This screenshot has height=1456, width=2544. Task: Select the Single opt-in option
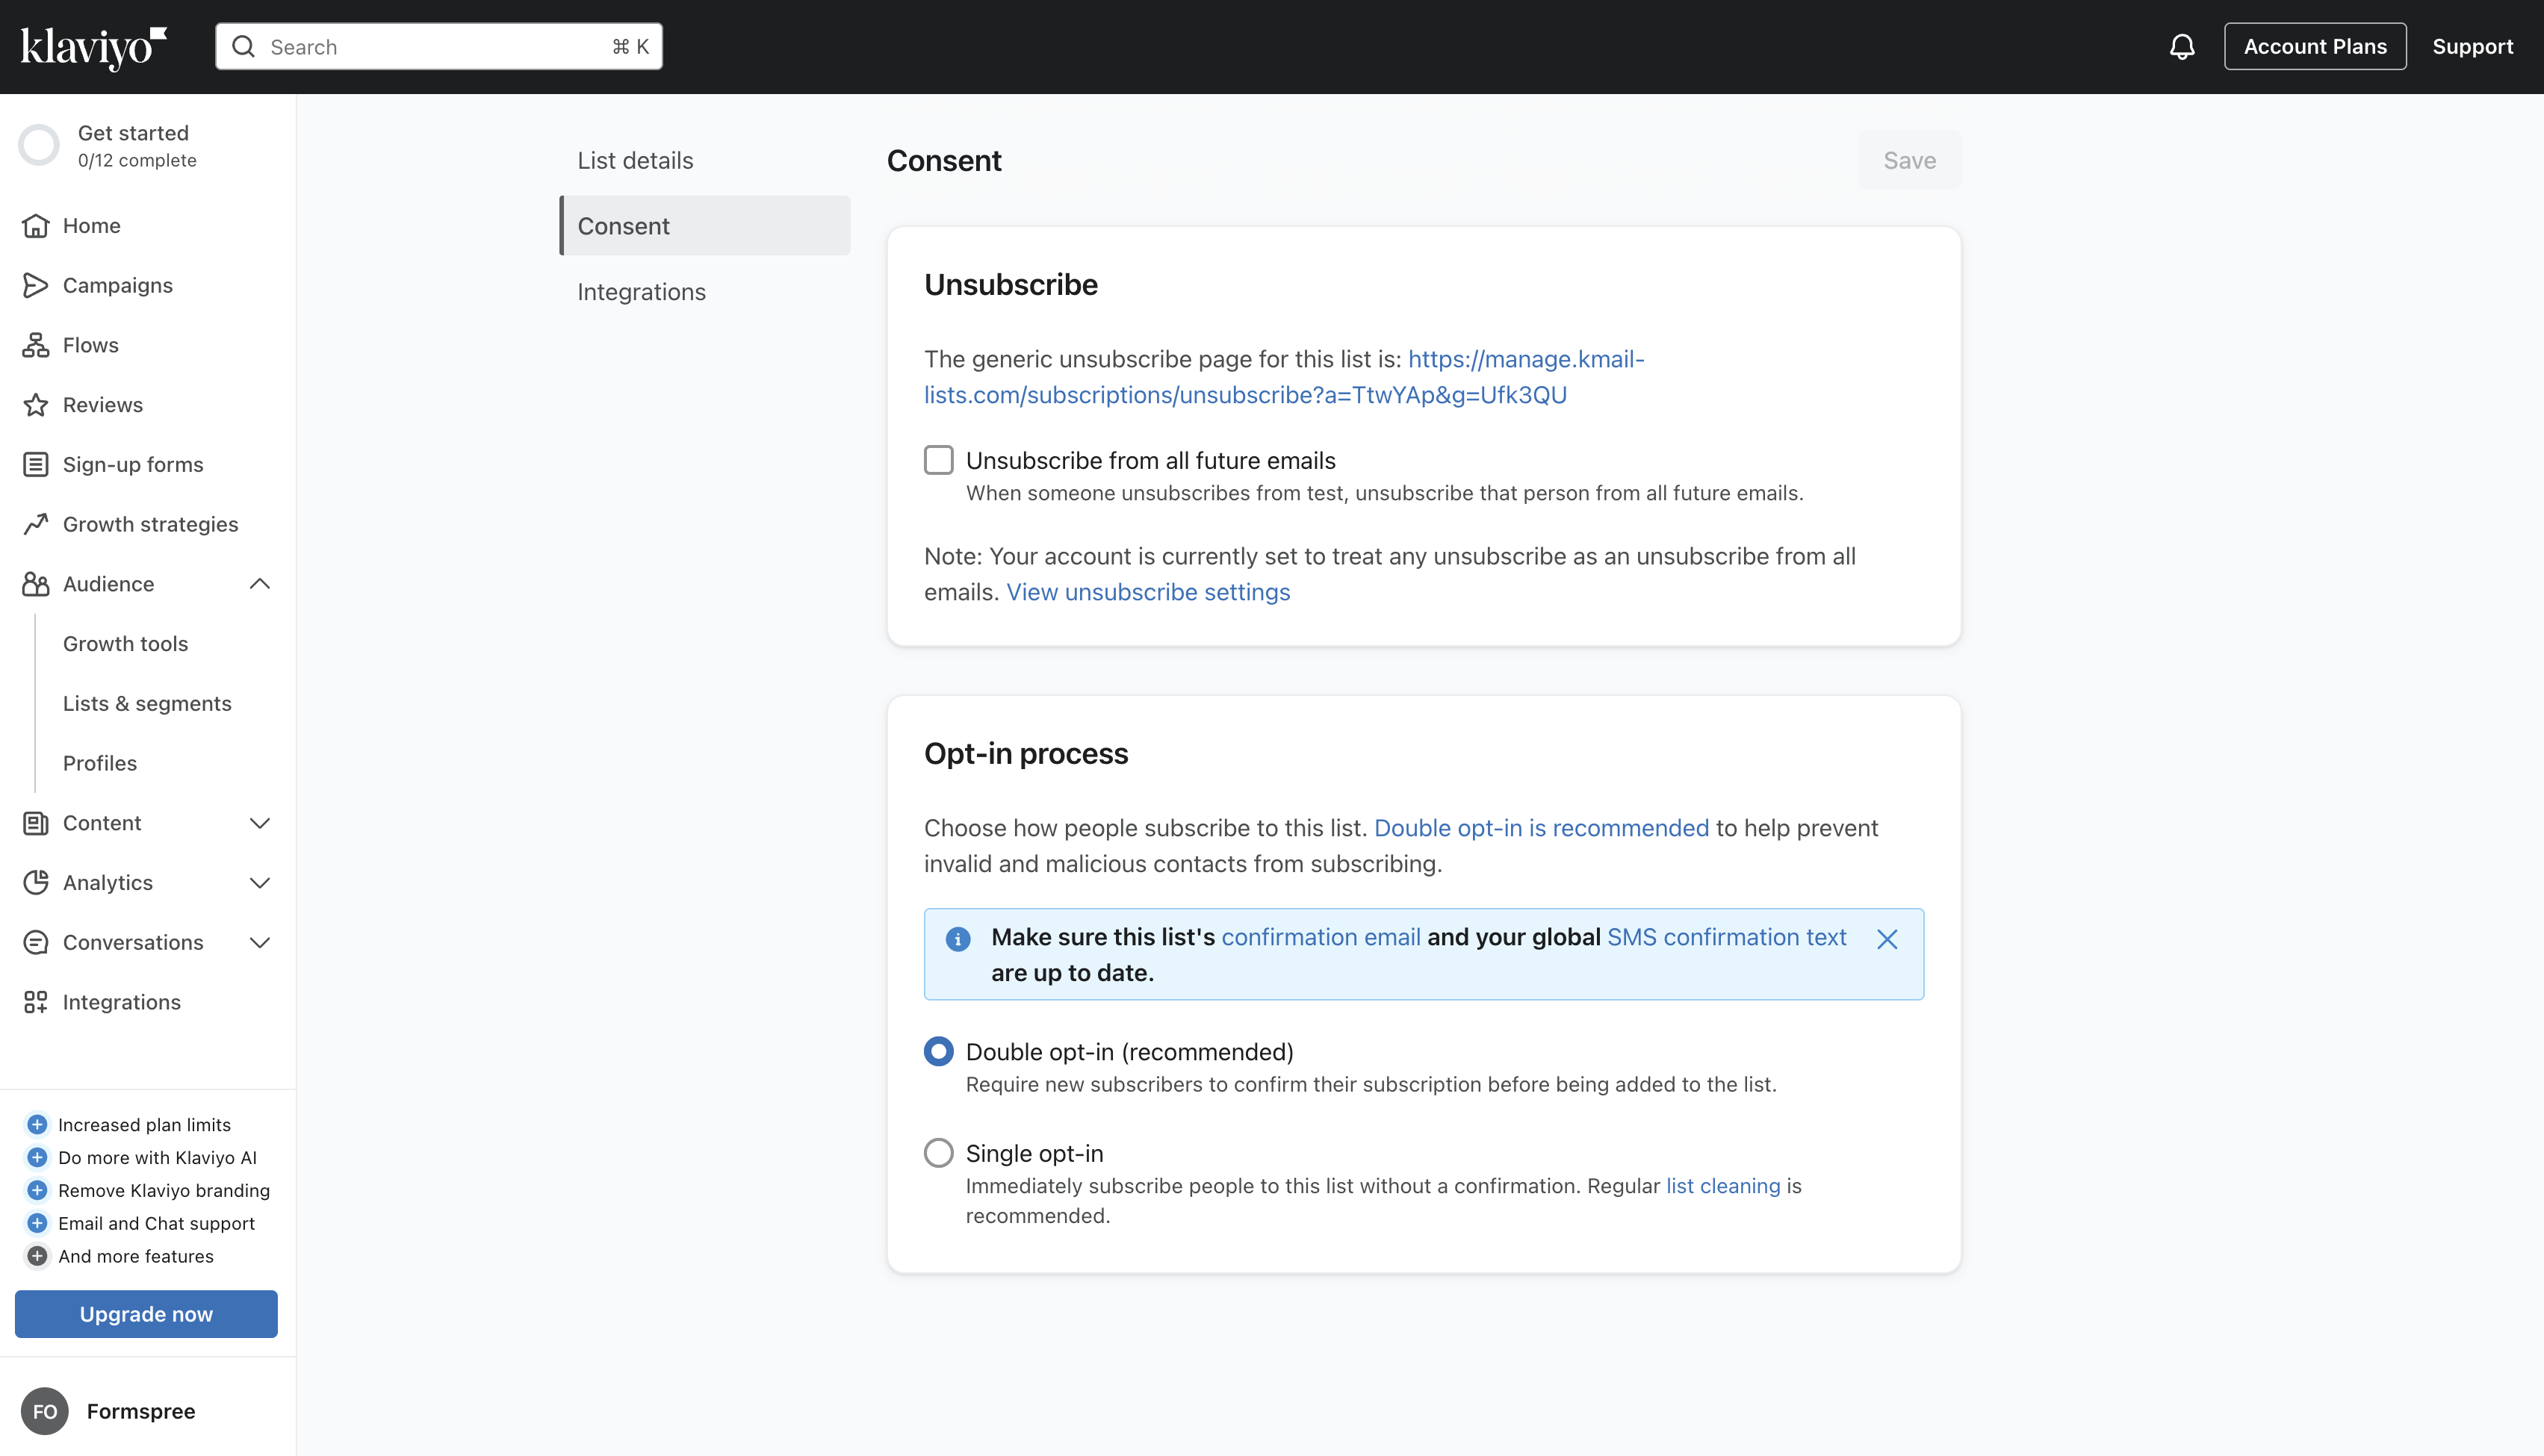(x=939, y=1152)
